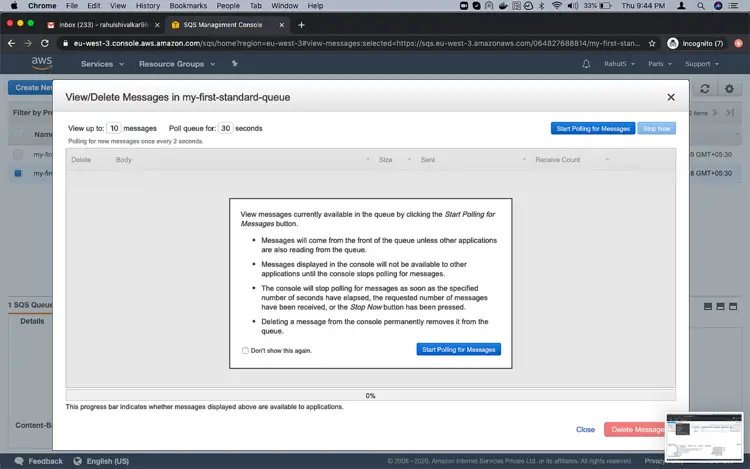Expand the Support menu dropdown

pyautogui.click(x=702, y=64)
